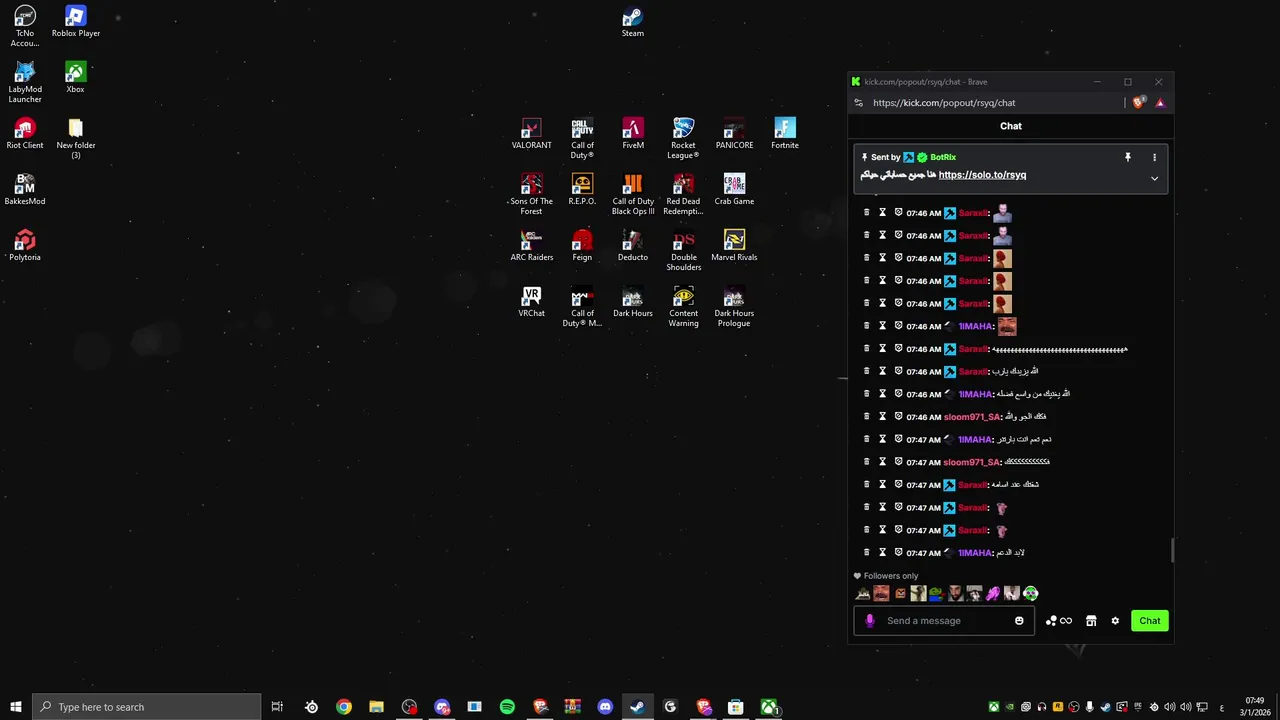Select the R.E.P.O. desktop icon

tap(582, 190)
